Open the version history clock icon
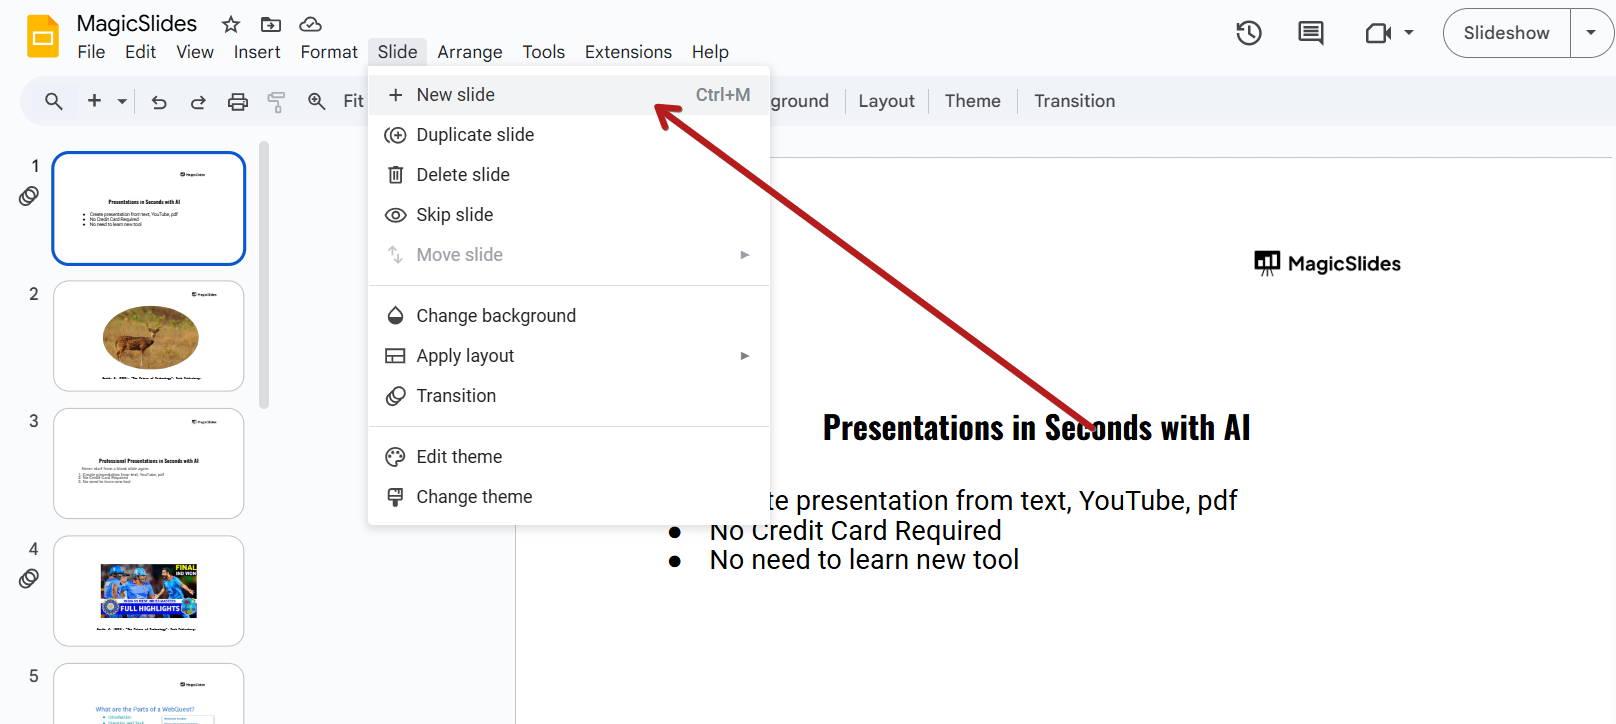The image size is (1616, 724). pyautogui.click(x=1249, y=33)
